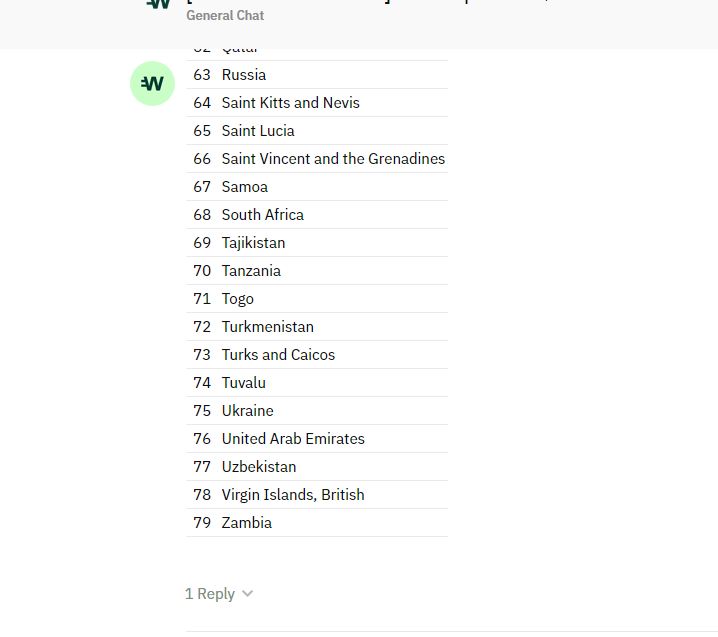Click the header W logo icon
Screen dimensions: 718x637
point(158,4)
